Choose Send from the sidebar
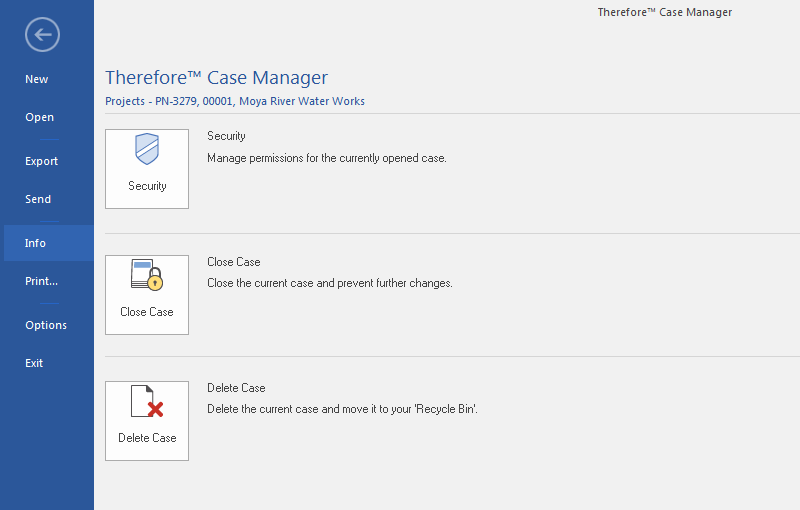 38,199
